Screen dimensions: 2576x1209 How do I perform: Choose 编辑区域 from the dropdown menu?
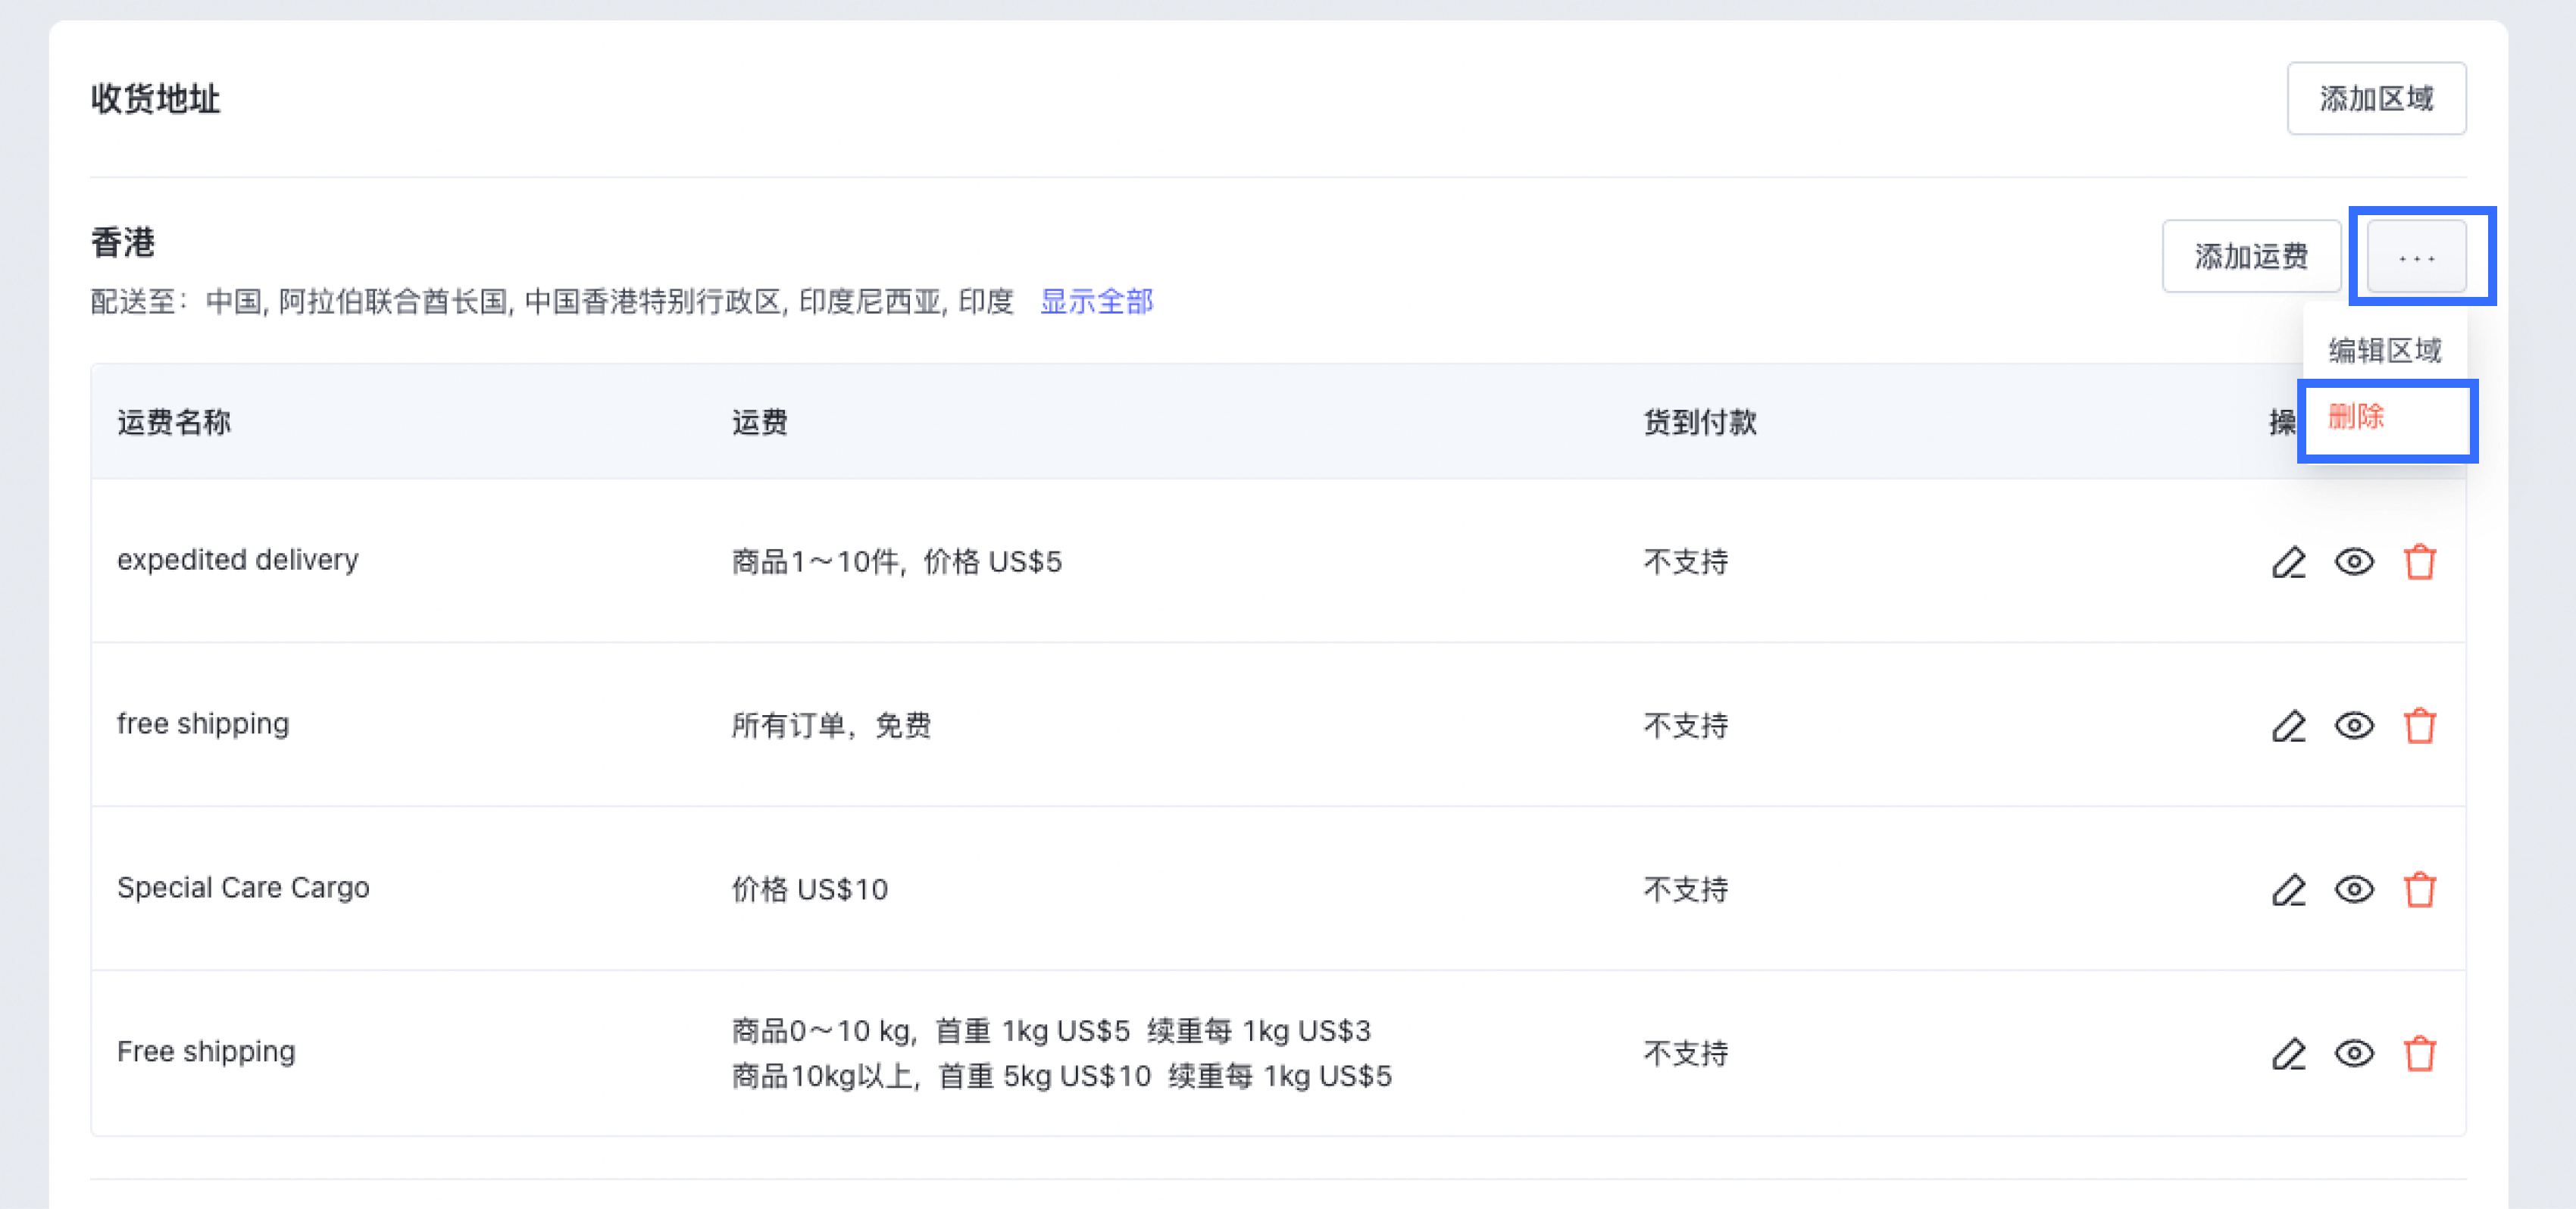tap(2384, 350)
